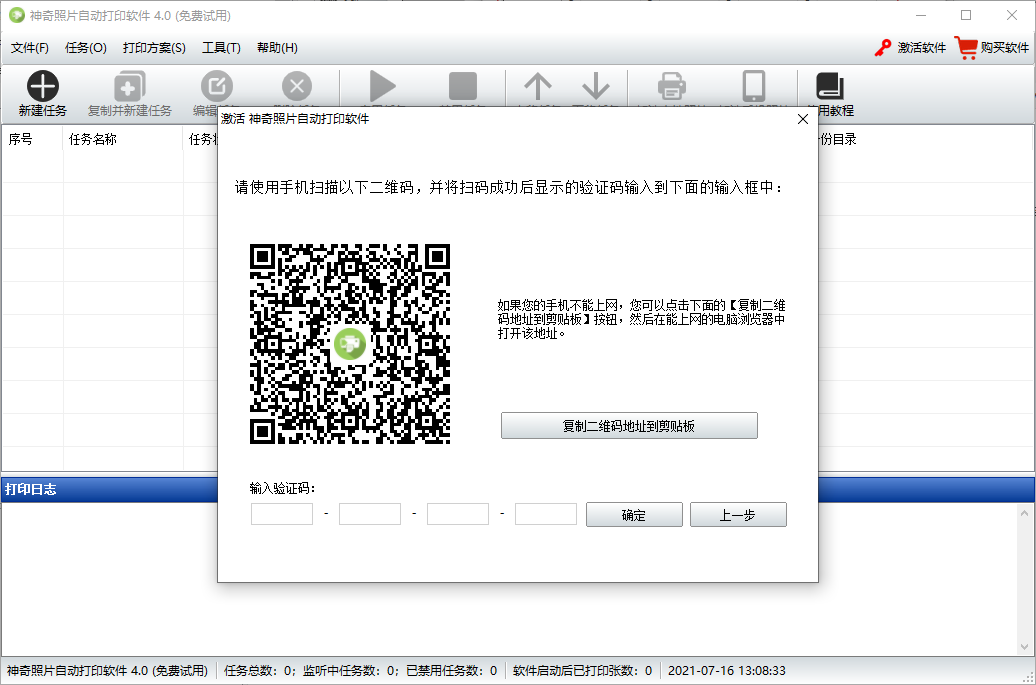Screen dimensions: 1036x685
Task: Click the stop square toolbar icon
Action: 462,86
